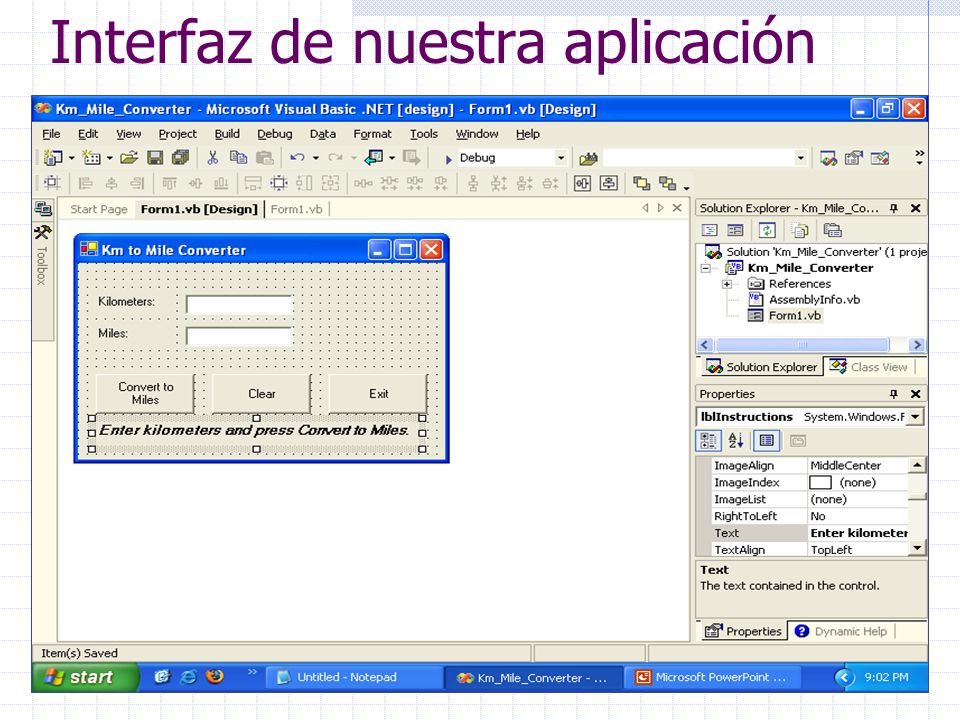Screen dimensions: 960x720
Task: Open the Server Explorer side tab icon
Action: [43, 209]
